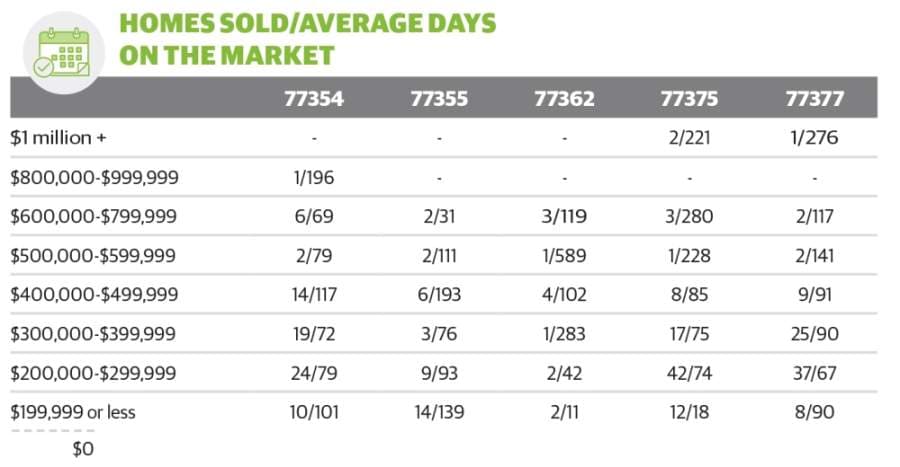Click the $500,000-$599,999 row label

pyautogui.click(x=93, y=255)
